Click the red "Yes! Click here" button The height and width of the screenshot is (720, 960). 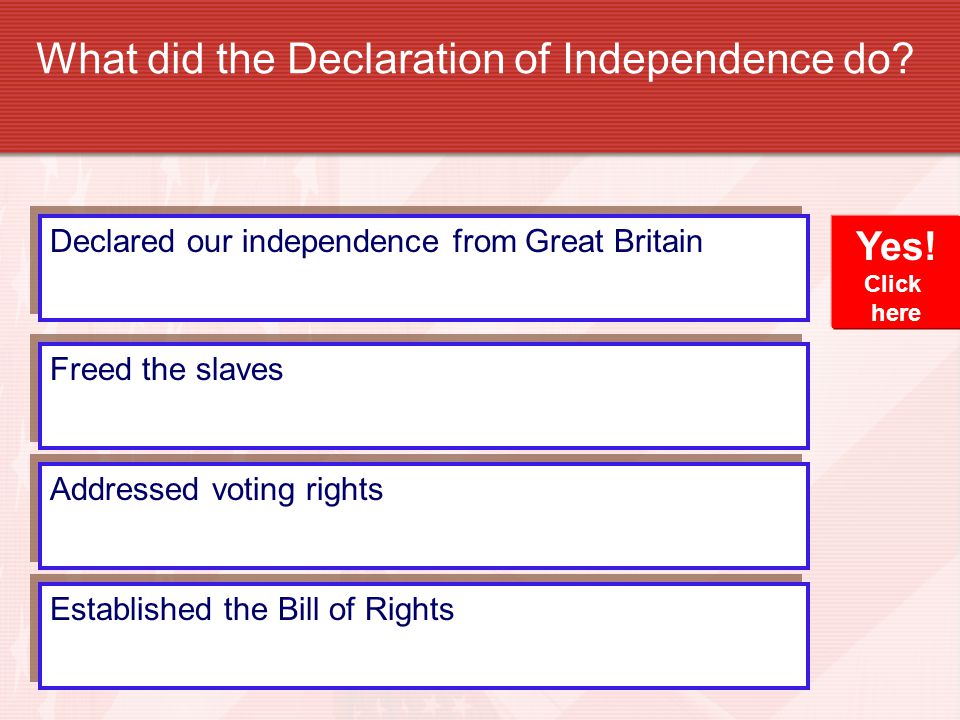click(895, 272)
